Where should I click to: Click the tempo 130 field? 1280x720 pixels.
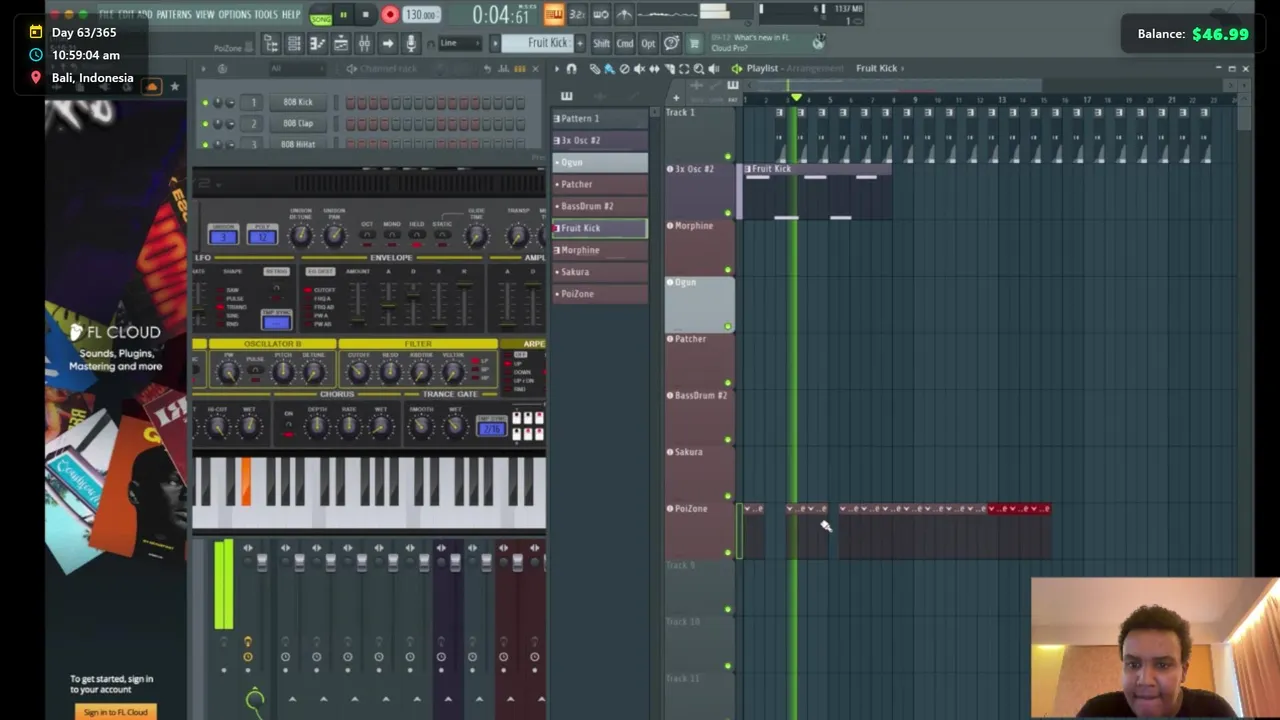click(420, 14)
